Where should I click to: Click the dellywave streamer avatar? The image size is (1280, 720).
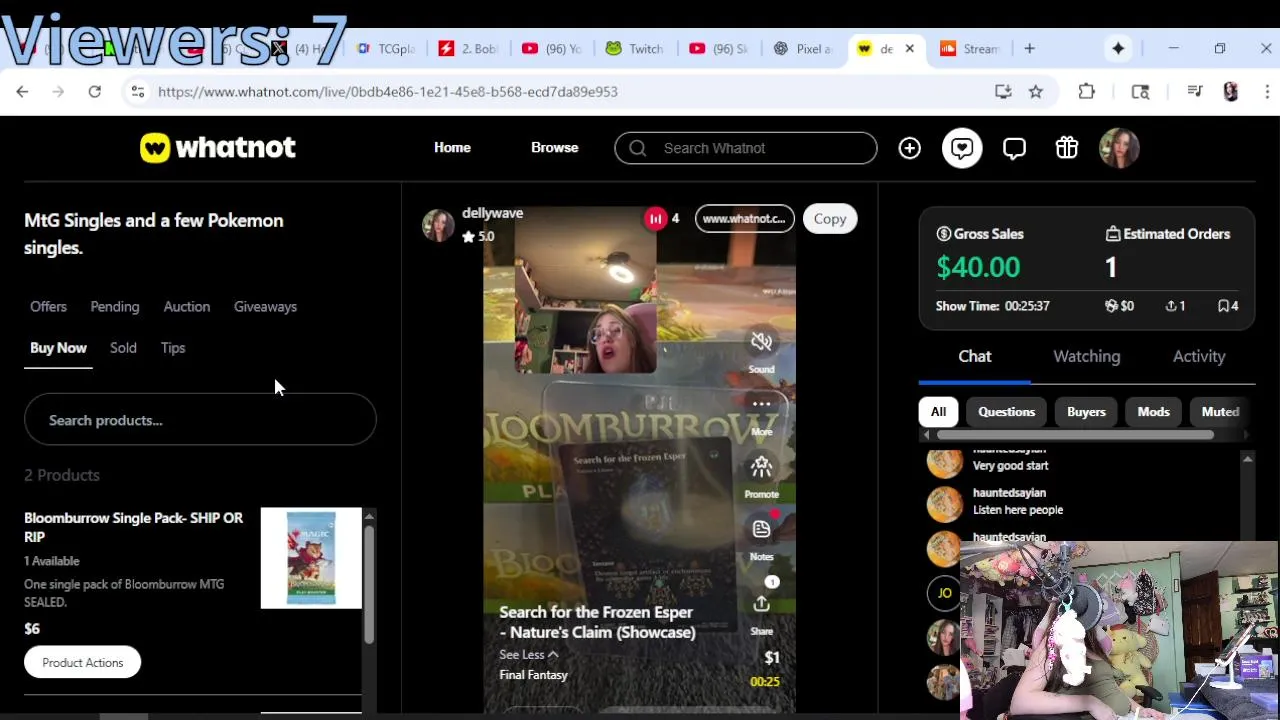point(438,225)
